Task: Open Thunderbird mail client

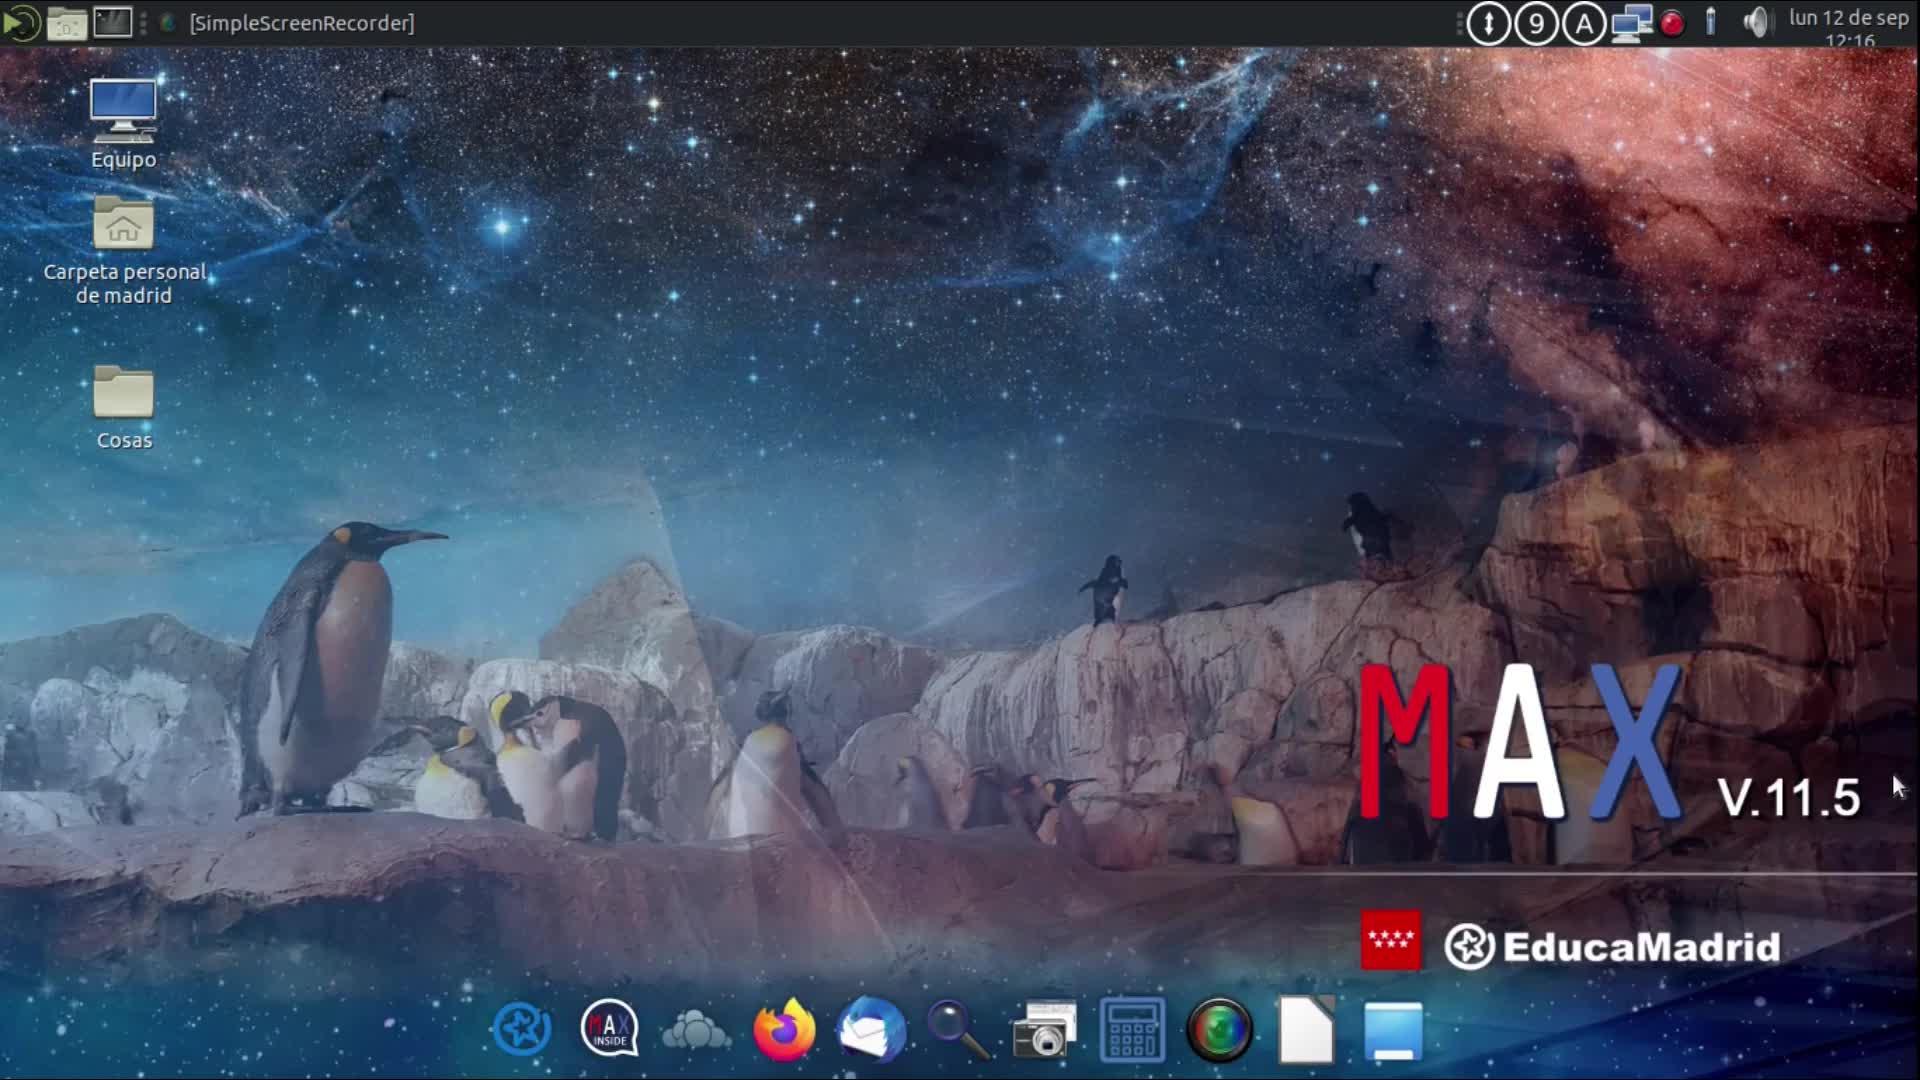Action: click(871, 1030)
